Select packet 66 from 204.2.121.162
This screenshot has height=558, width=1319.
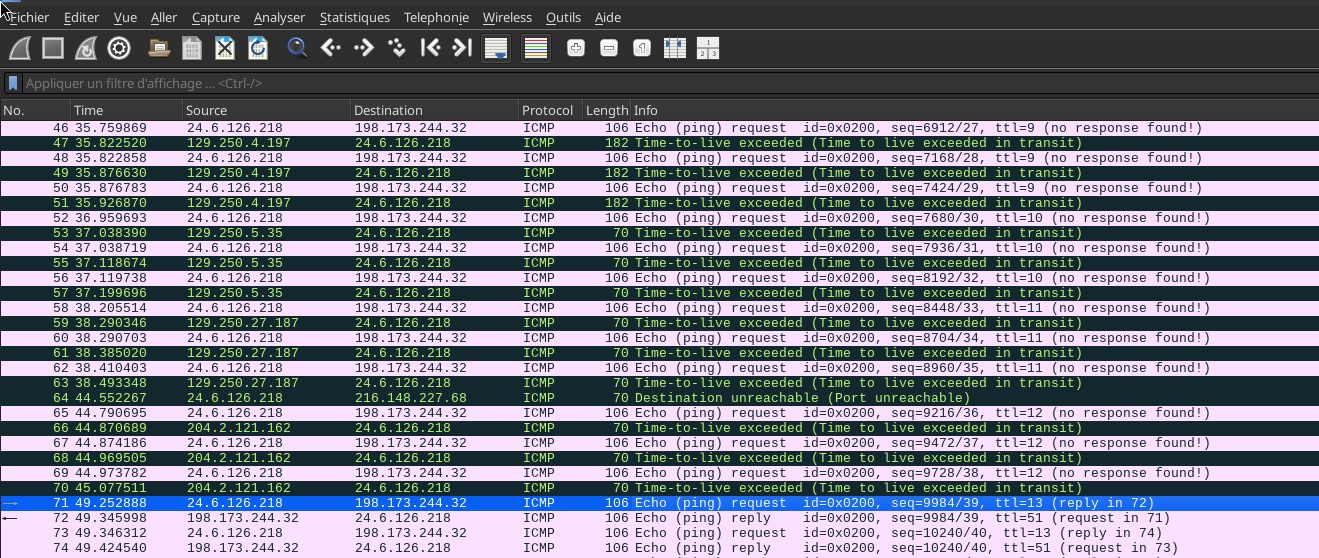tap(659, 428)
